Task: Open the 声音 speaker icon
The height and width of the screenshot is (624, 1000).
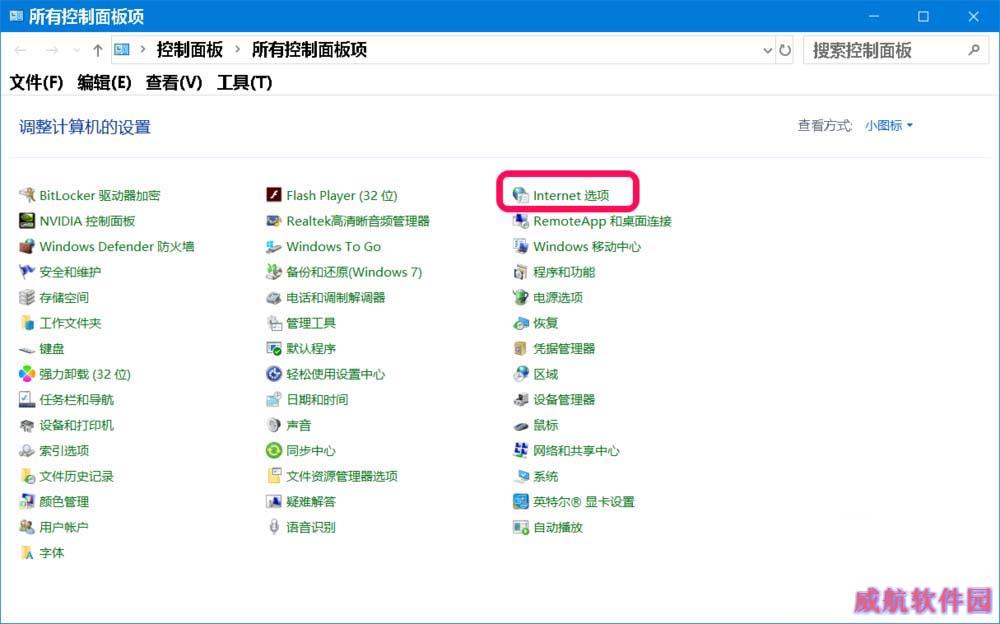Action: [274, 425]
